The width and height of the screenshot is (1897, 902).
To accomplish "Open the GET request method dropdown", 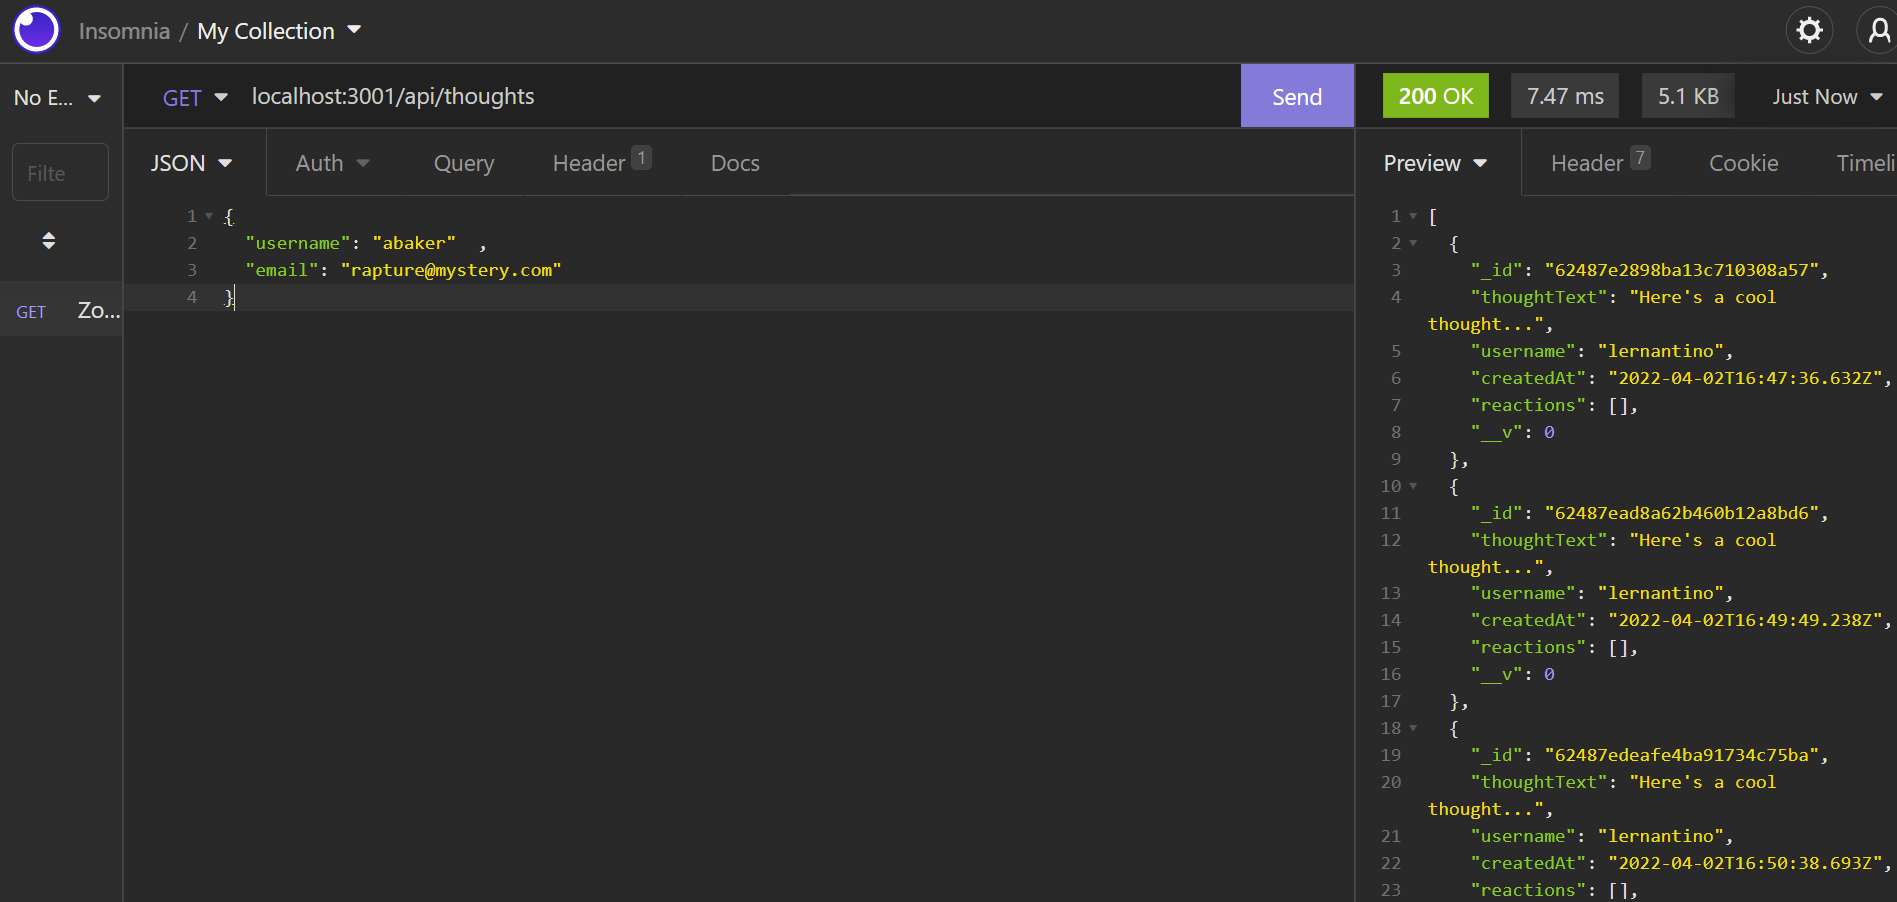I will click(195, 96).
